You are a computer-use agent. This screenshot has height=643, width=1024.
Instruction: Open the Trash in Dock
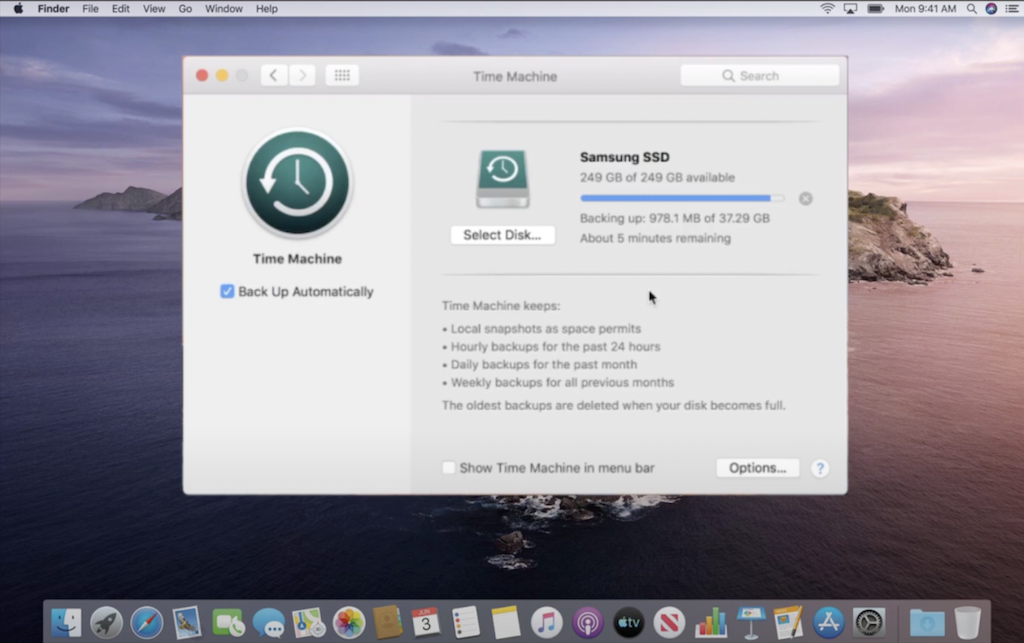pos(967,622)
